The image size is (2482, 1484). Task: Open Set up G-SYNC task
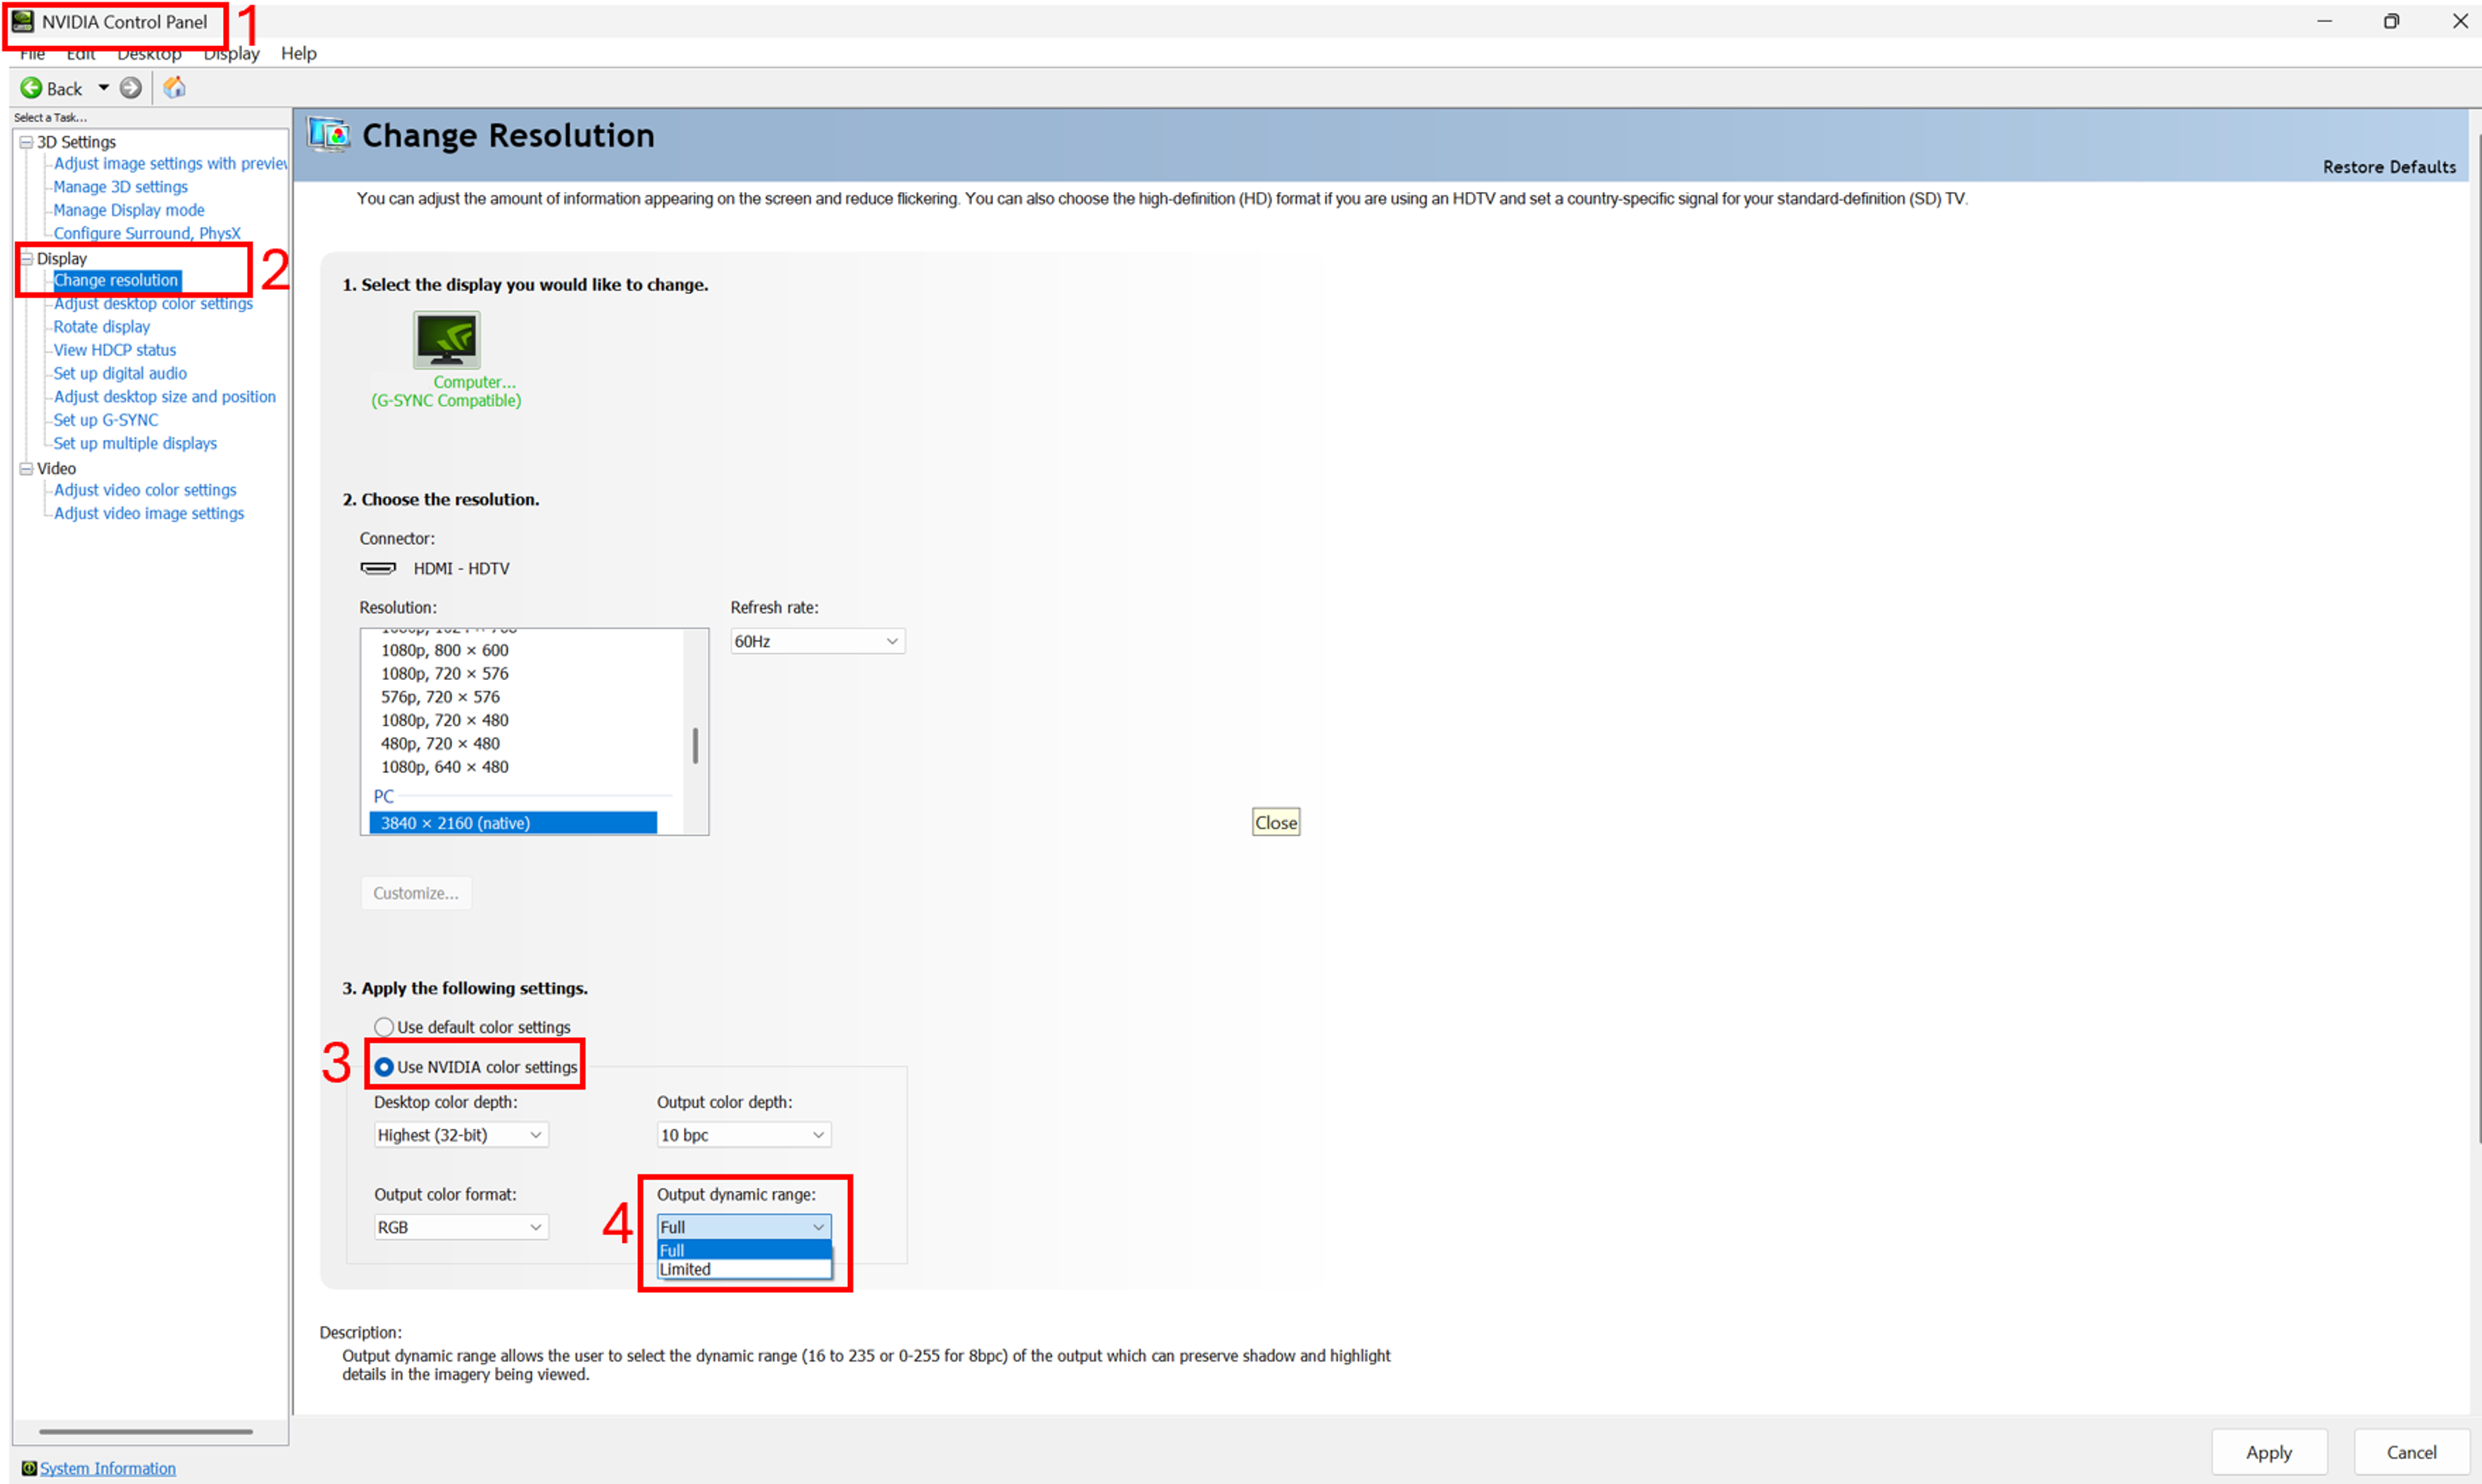click(x=106, y=420)
